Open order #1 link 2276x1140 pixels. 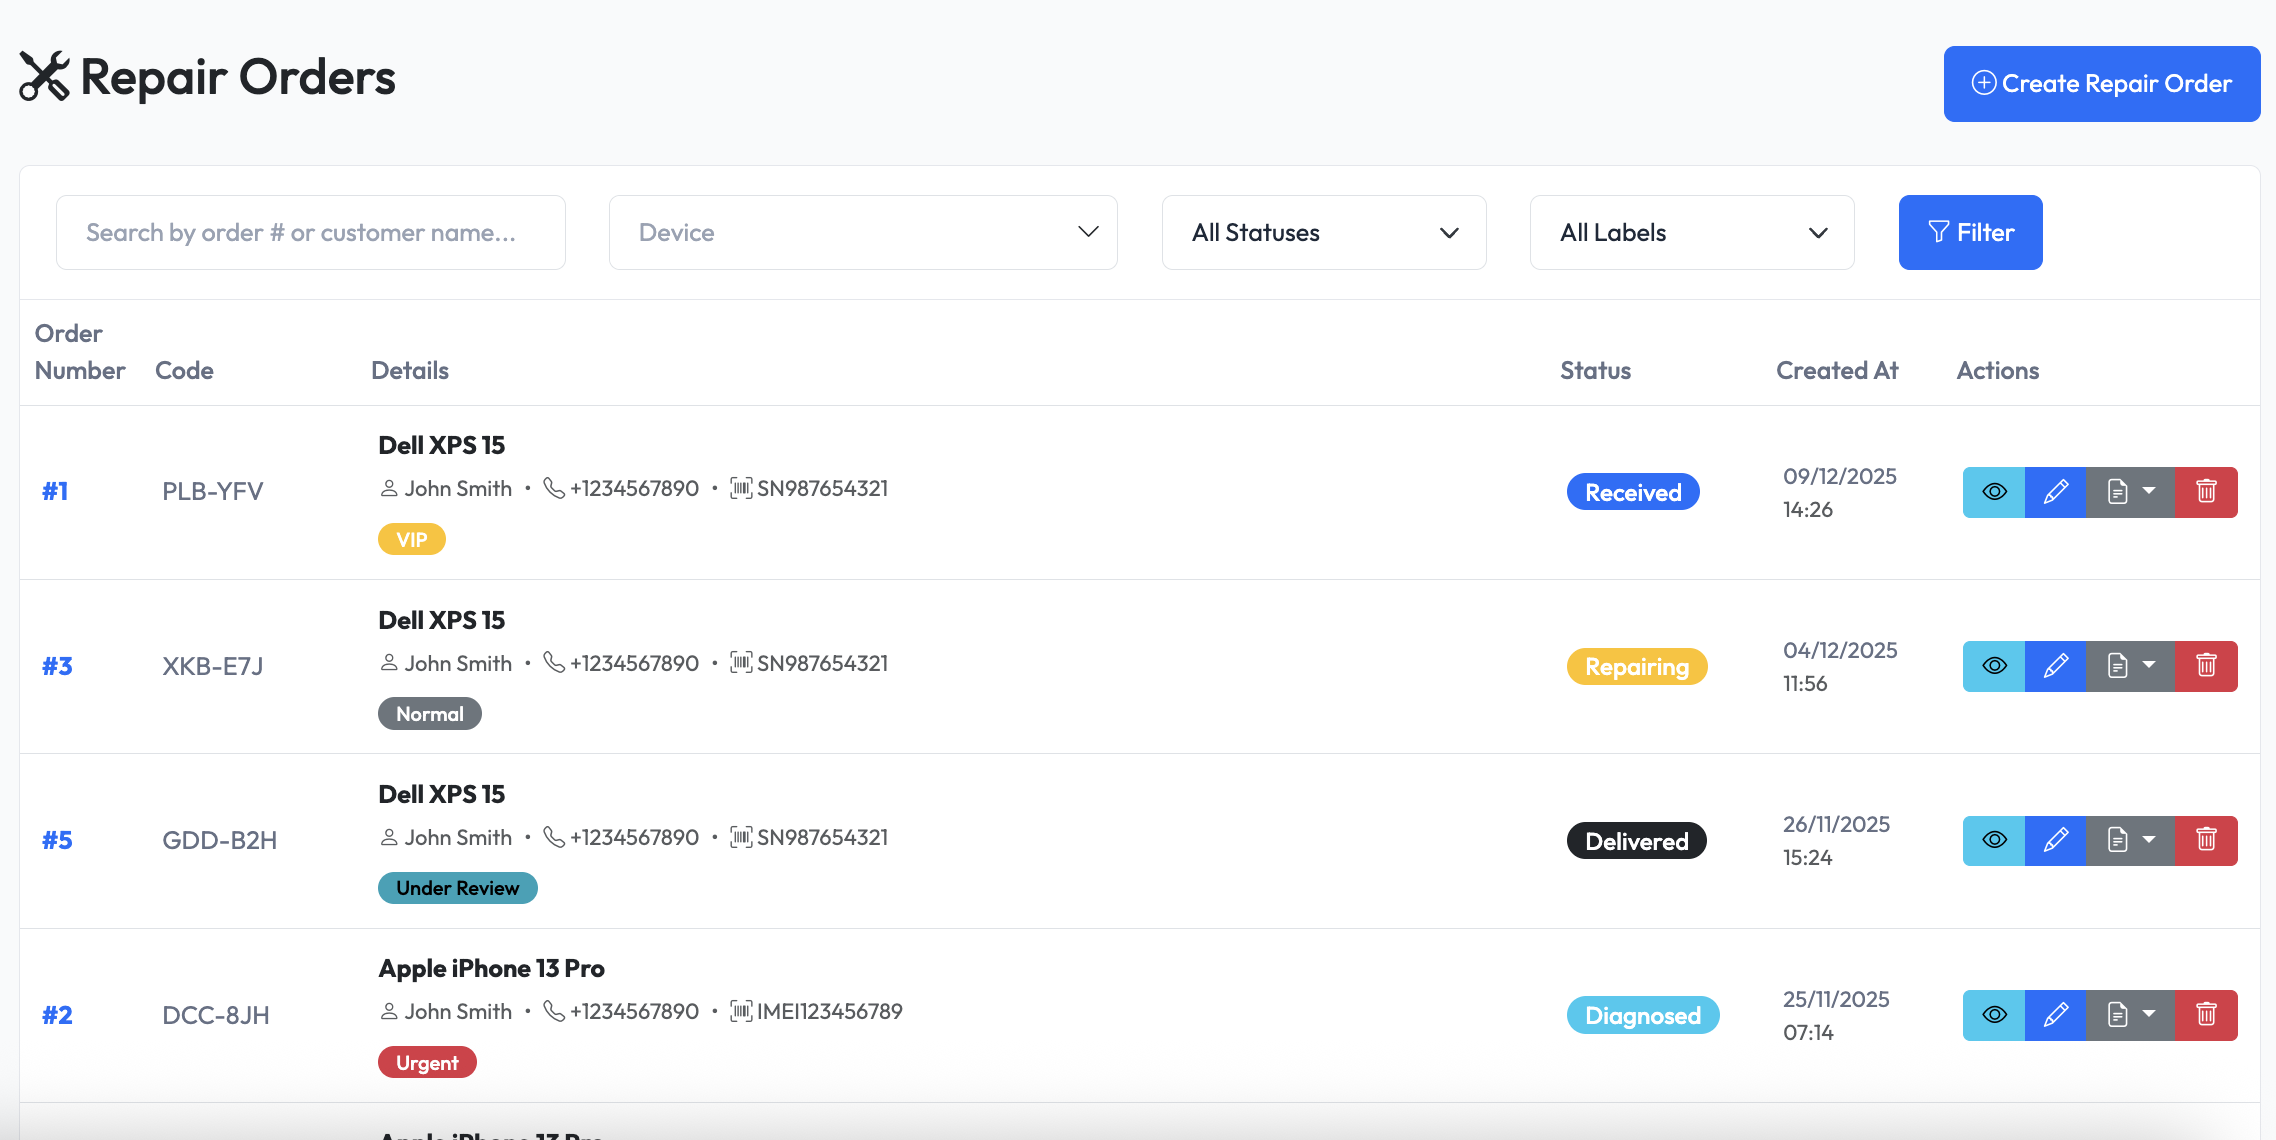(x=55, y=492)
